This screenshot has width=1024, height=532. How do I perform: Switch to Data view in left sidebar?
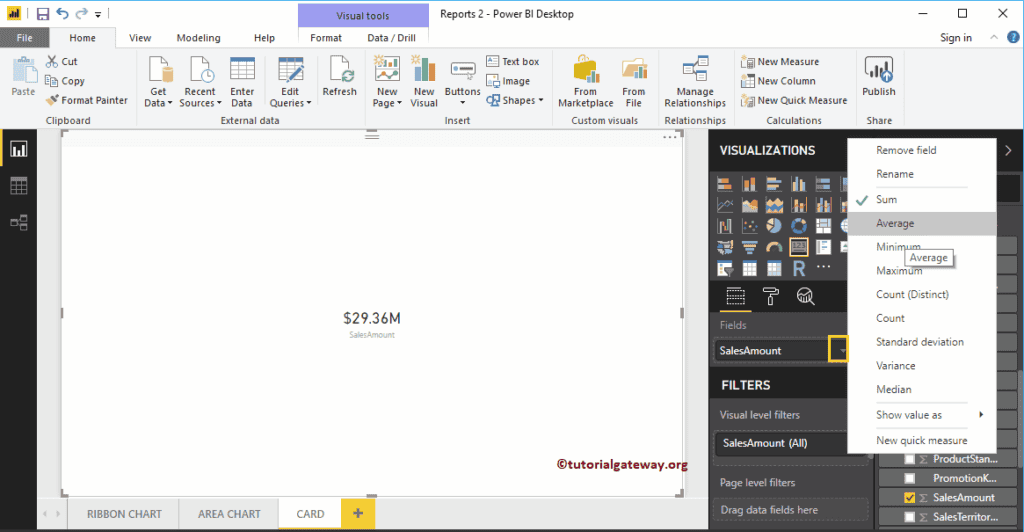[x=18, y=186]
